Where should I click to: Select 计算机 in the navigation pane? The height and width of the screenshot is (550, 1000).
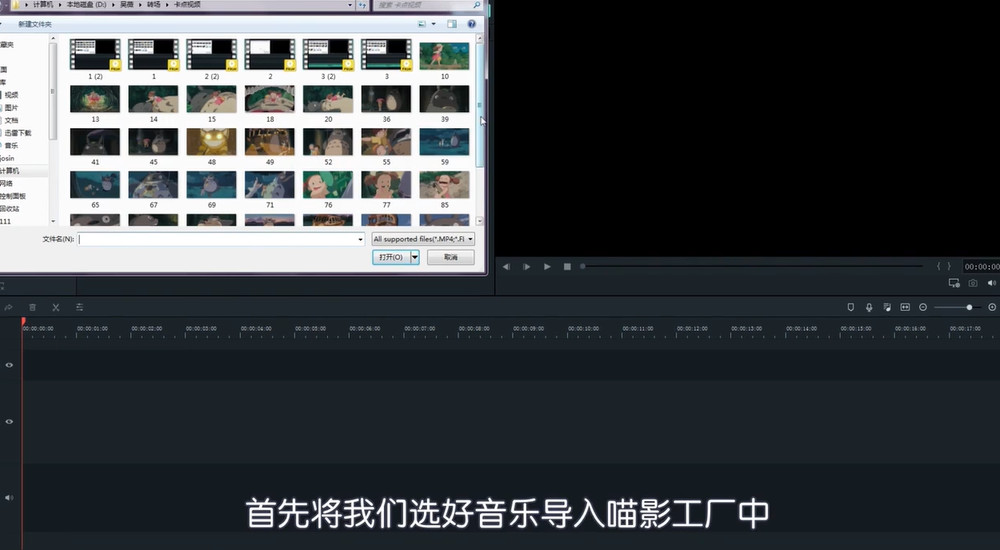(x=10, y=171)
